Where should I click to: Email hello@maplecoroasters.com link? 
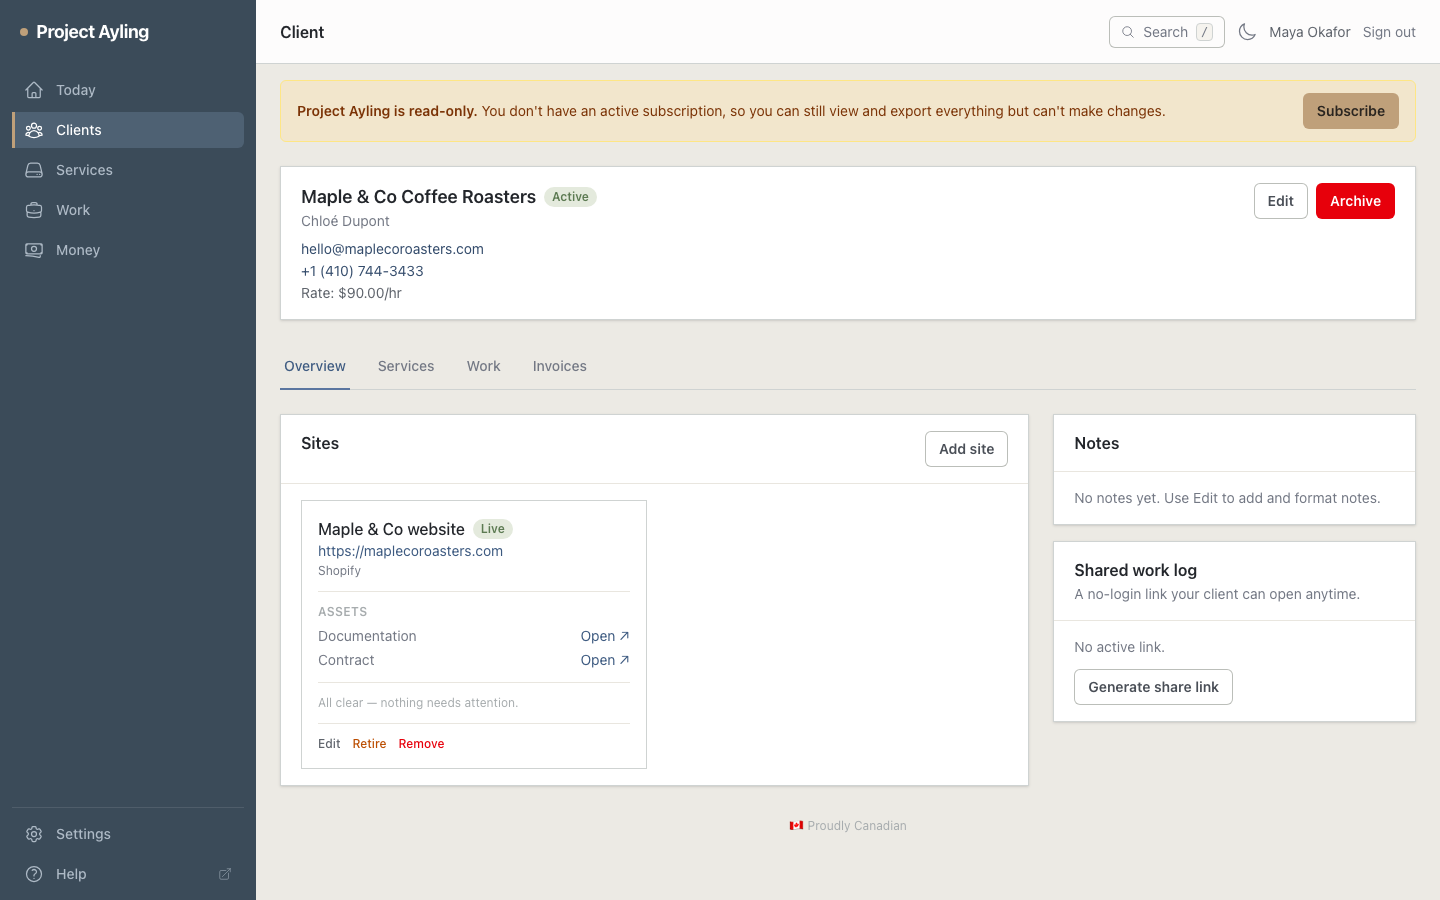[x=392, y=249]
